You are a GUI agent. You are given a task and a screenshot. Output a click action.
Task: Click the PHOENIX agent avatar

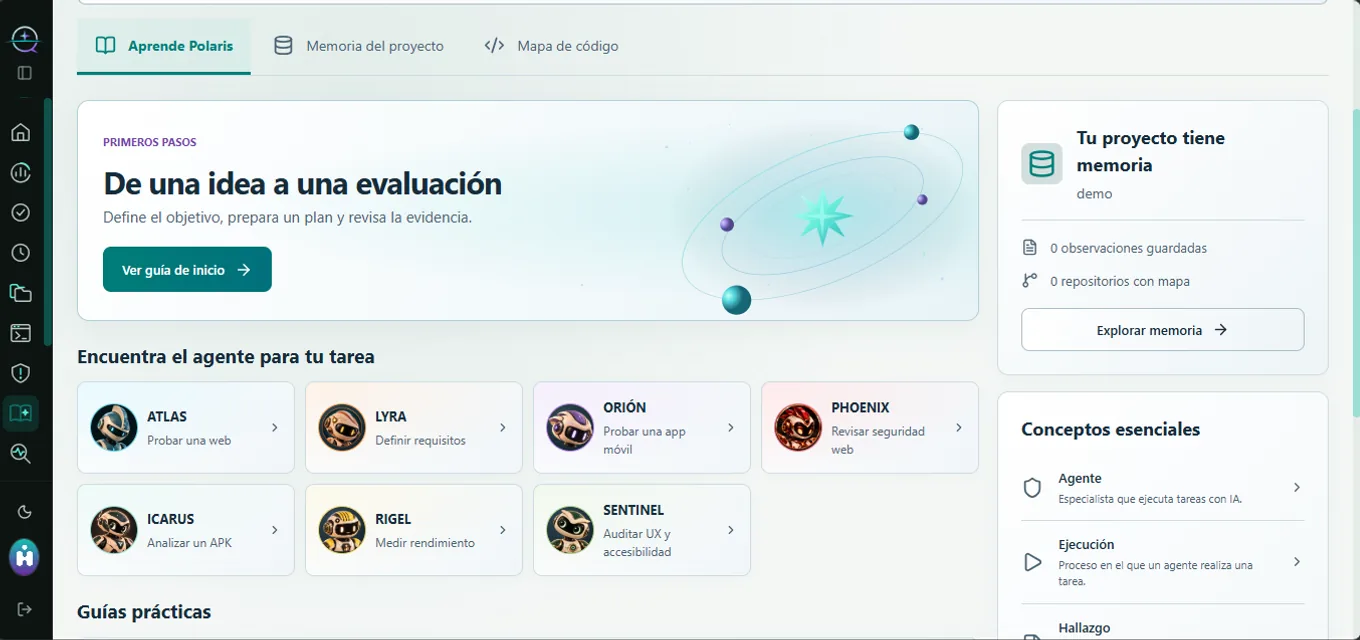tap(798, 427)
